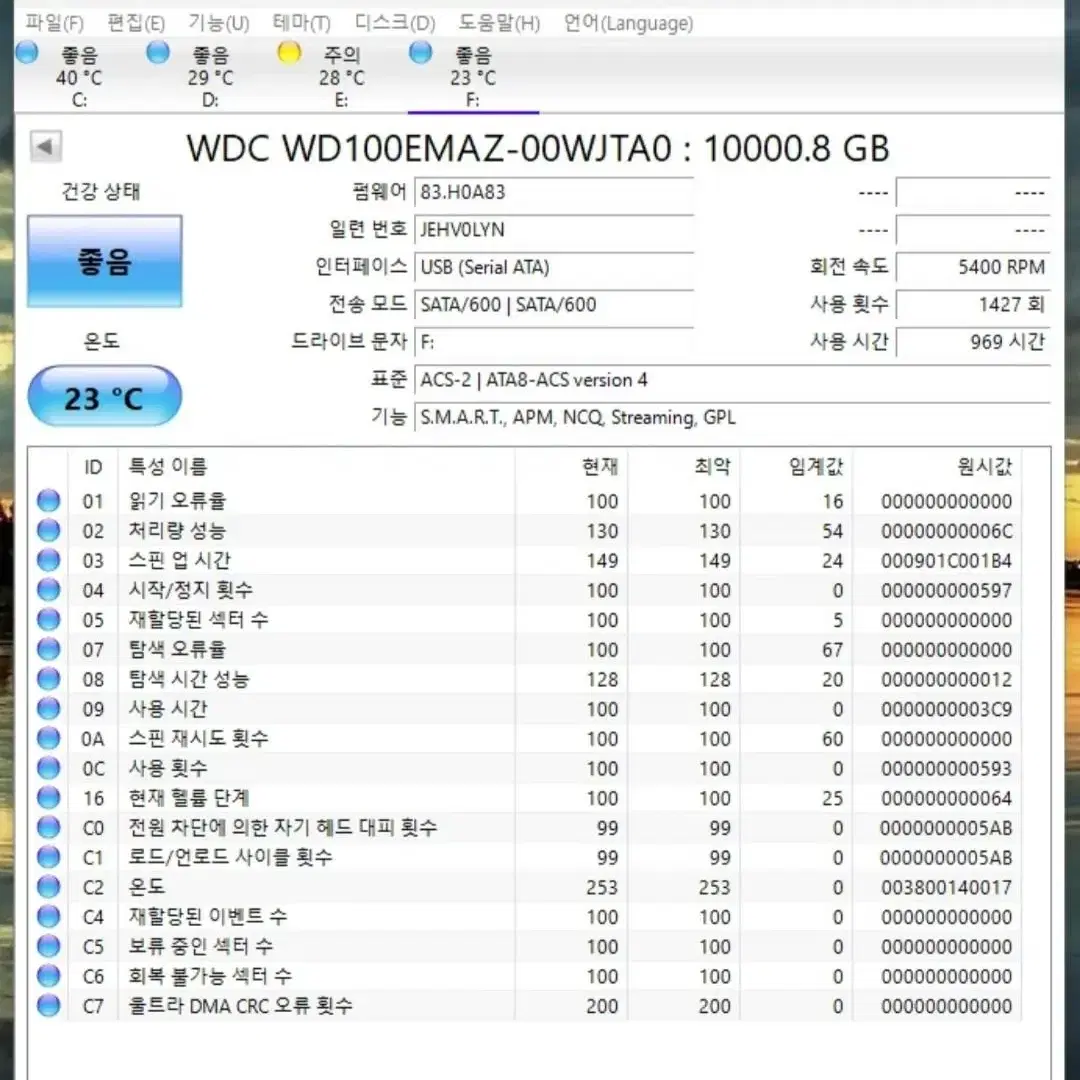Click the power-on hours value 969 시간
1080x1080 pixels.
[x=973, y=342]
